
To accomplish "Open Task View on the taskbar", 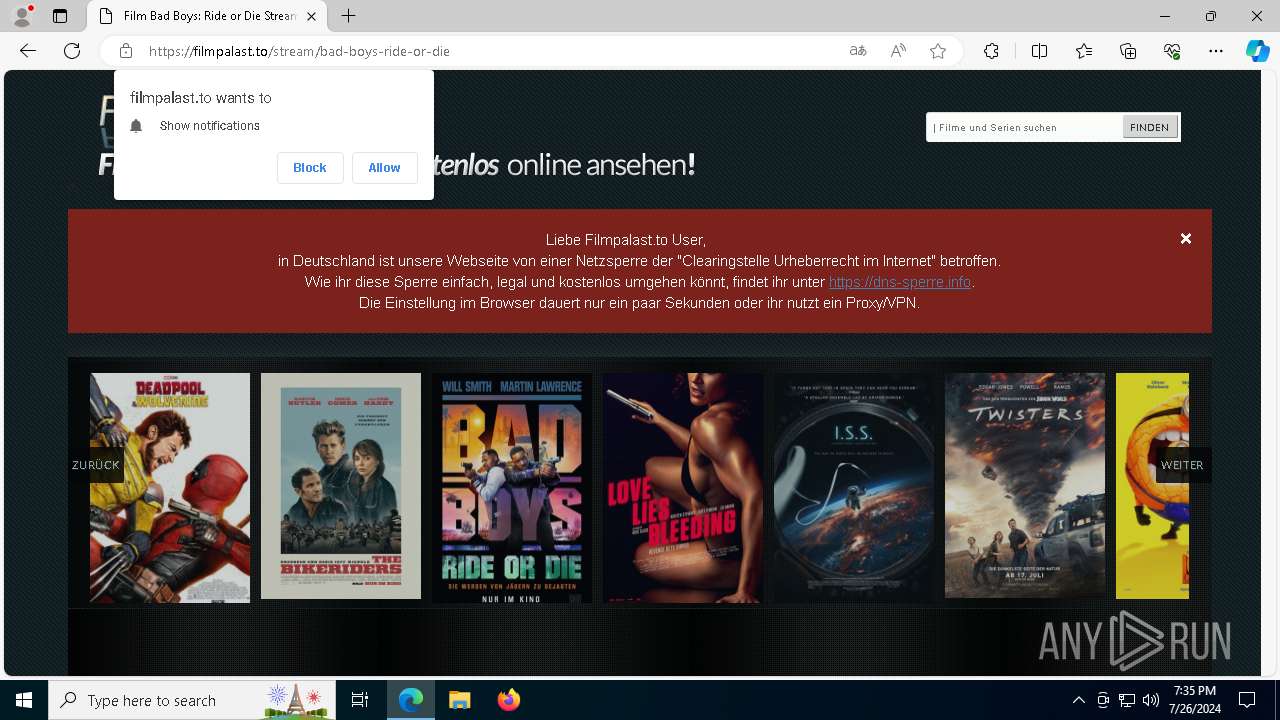I will tap(360, 700).
